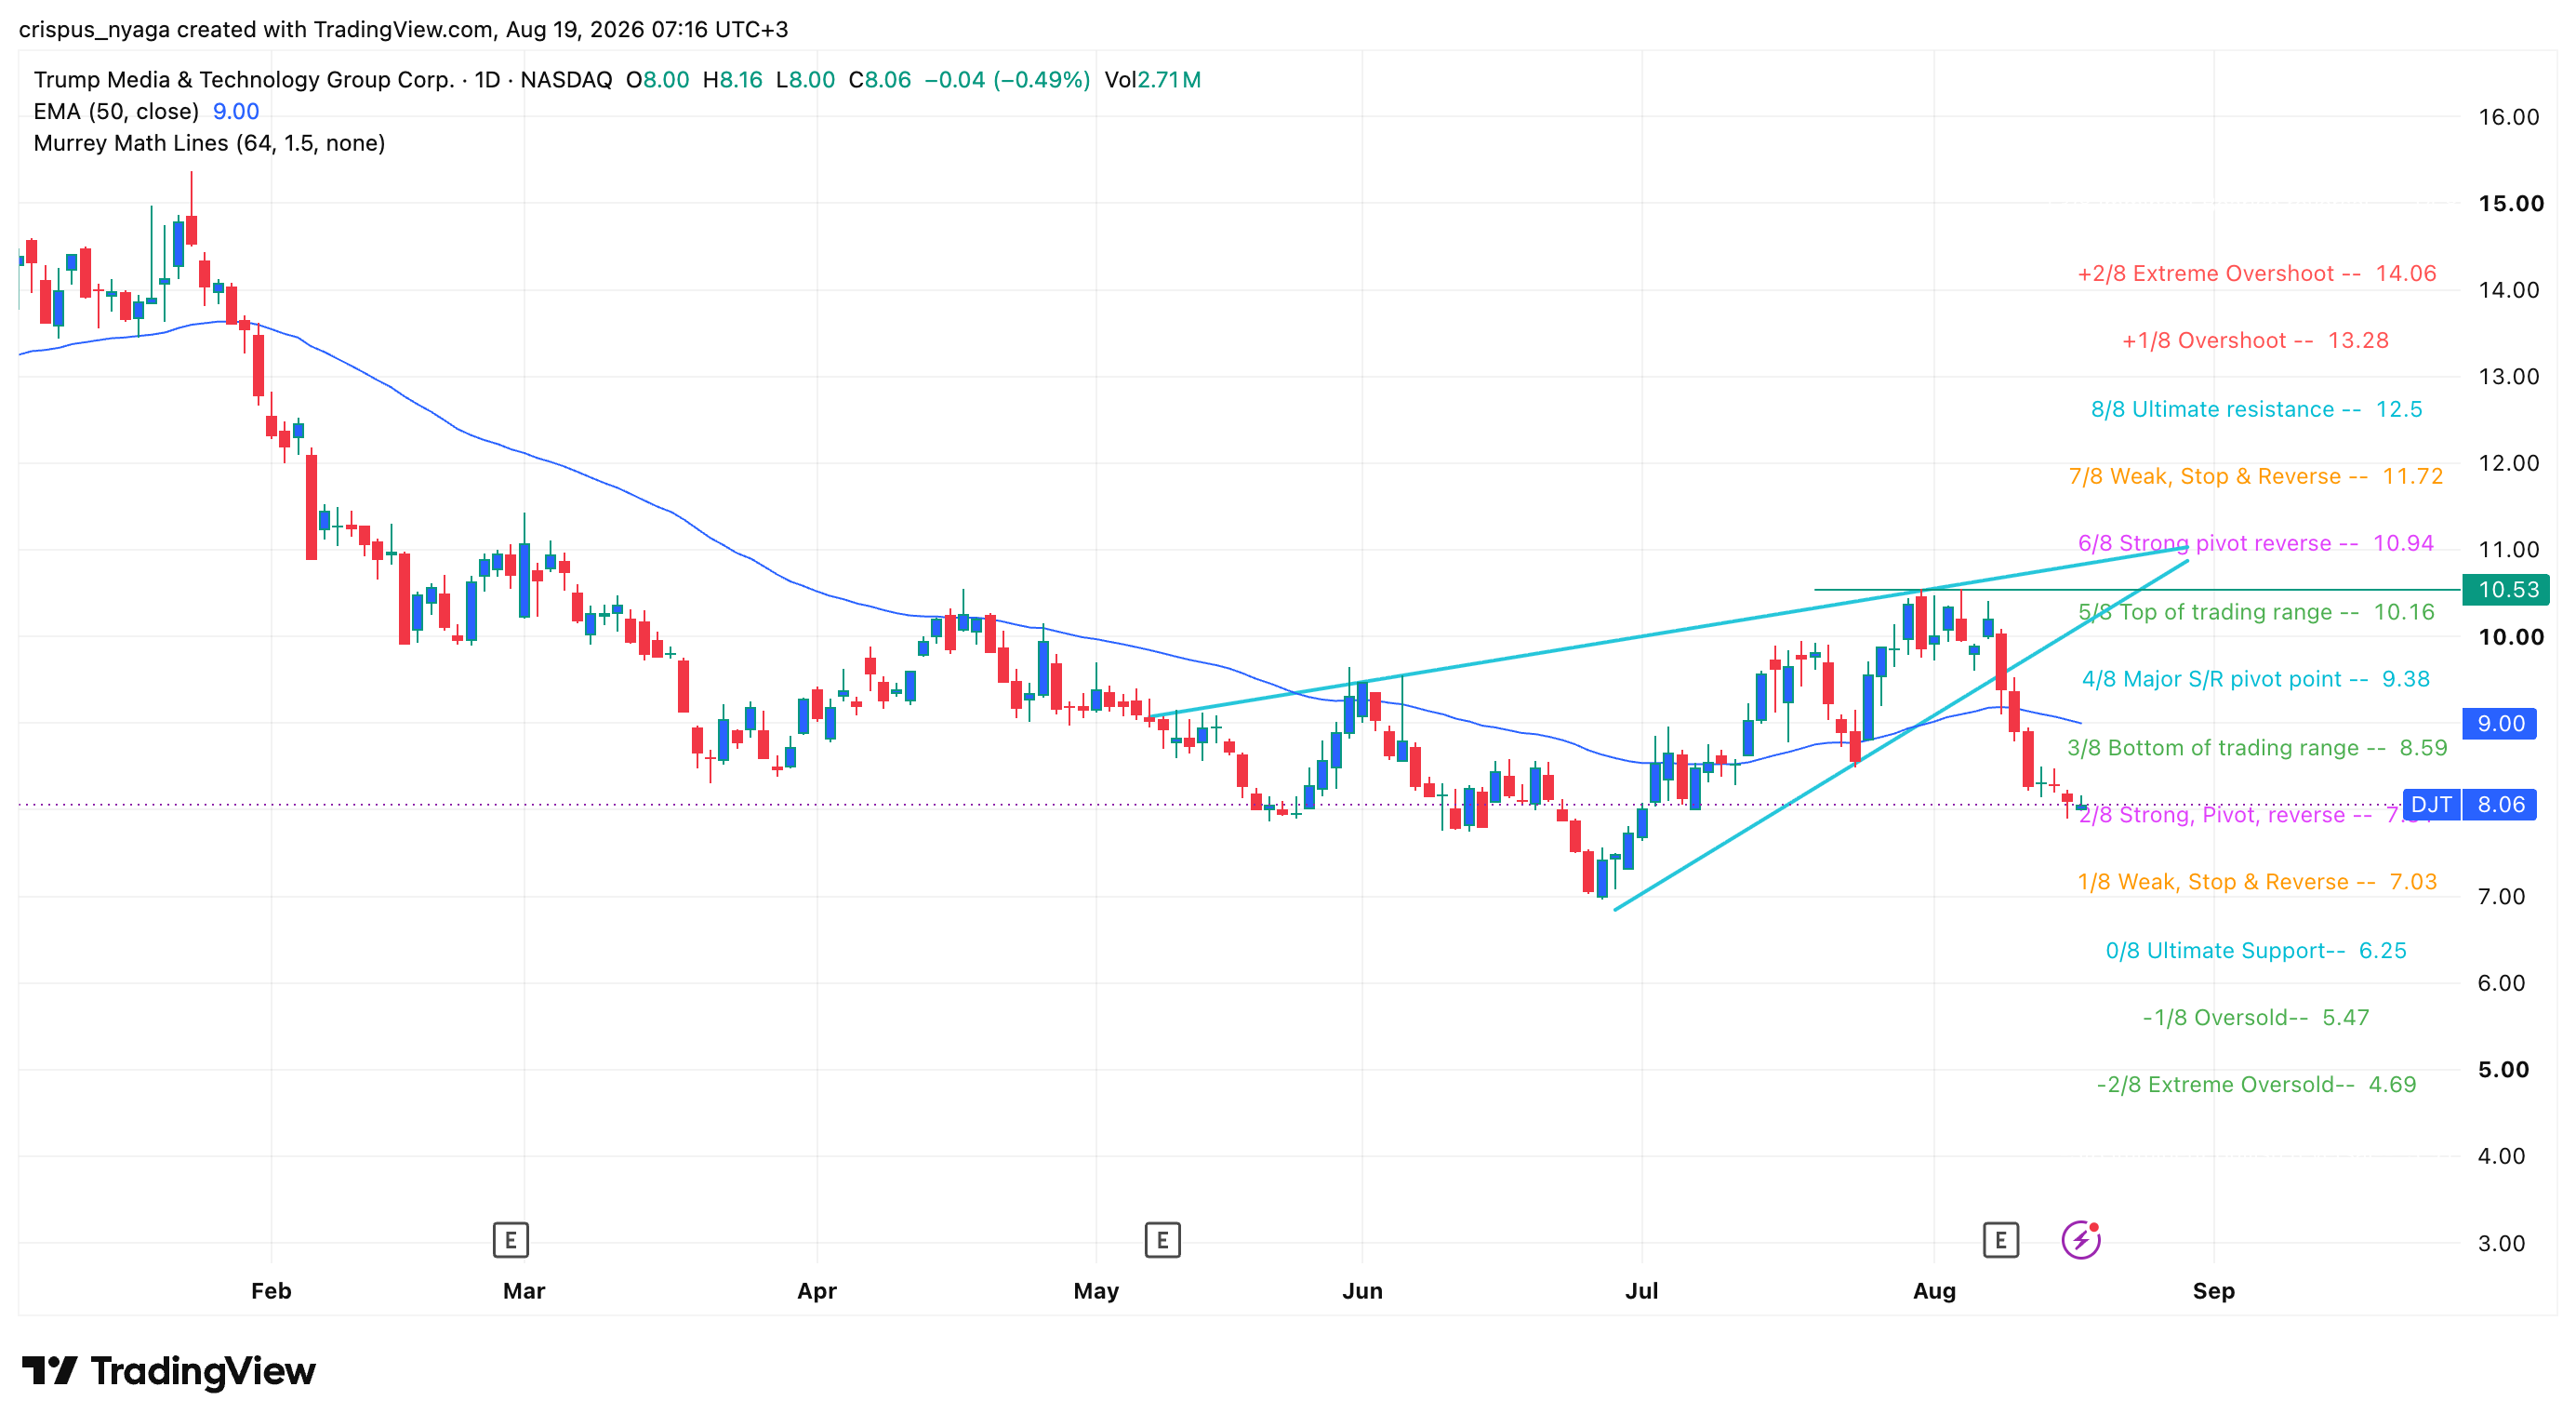Screen dimensions: 2576x1427
Task: Click the Mar label on time axis
Action: pyautogui.click(x=524, y=1291)
